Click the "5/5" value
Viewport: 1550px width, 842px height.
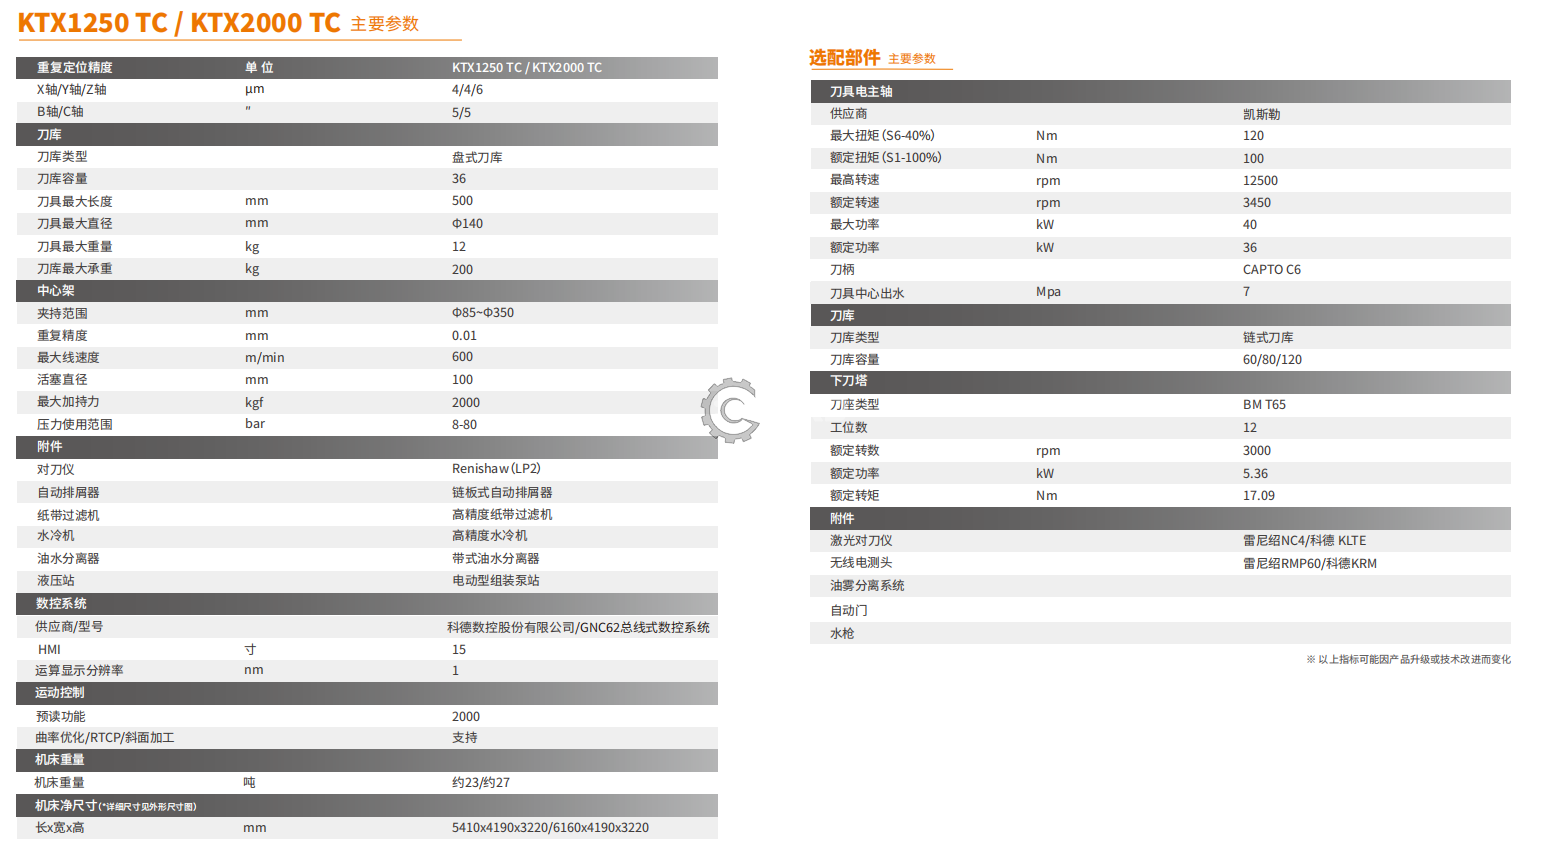(x=461, y=112)
